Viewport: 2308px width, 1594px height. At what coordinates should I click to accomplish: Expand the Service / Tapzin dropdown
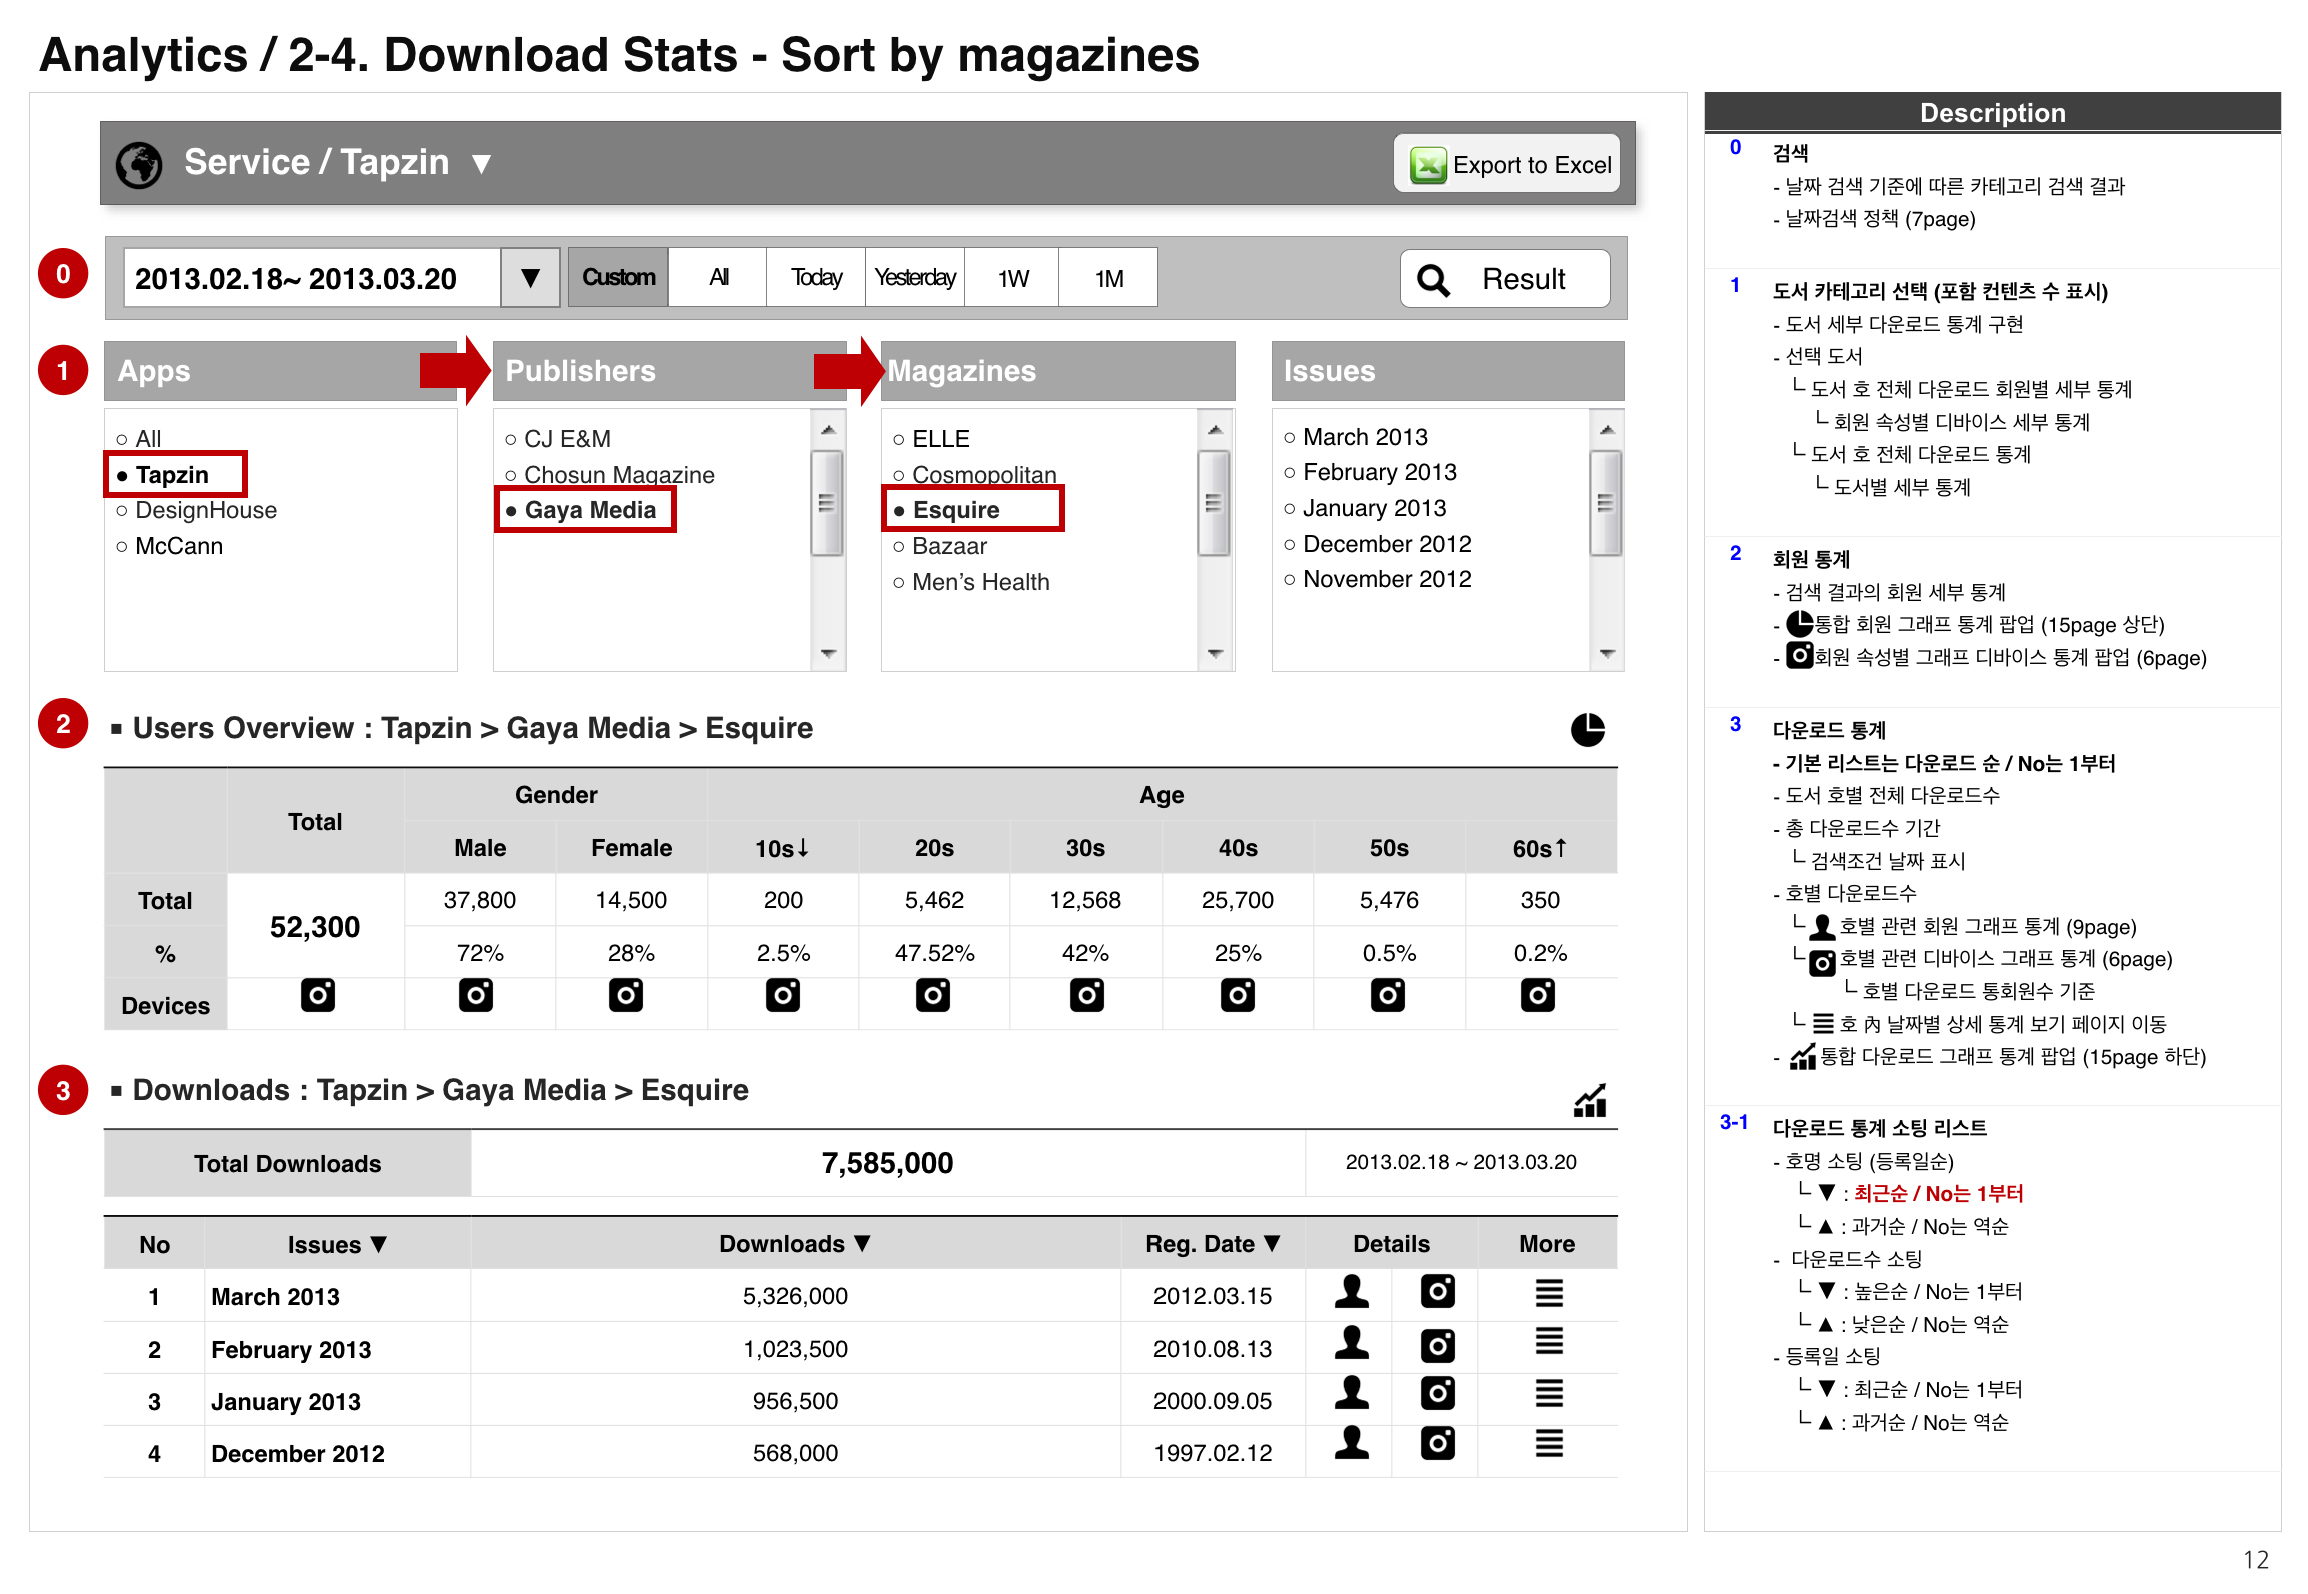tap(481, 163)
